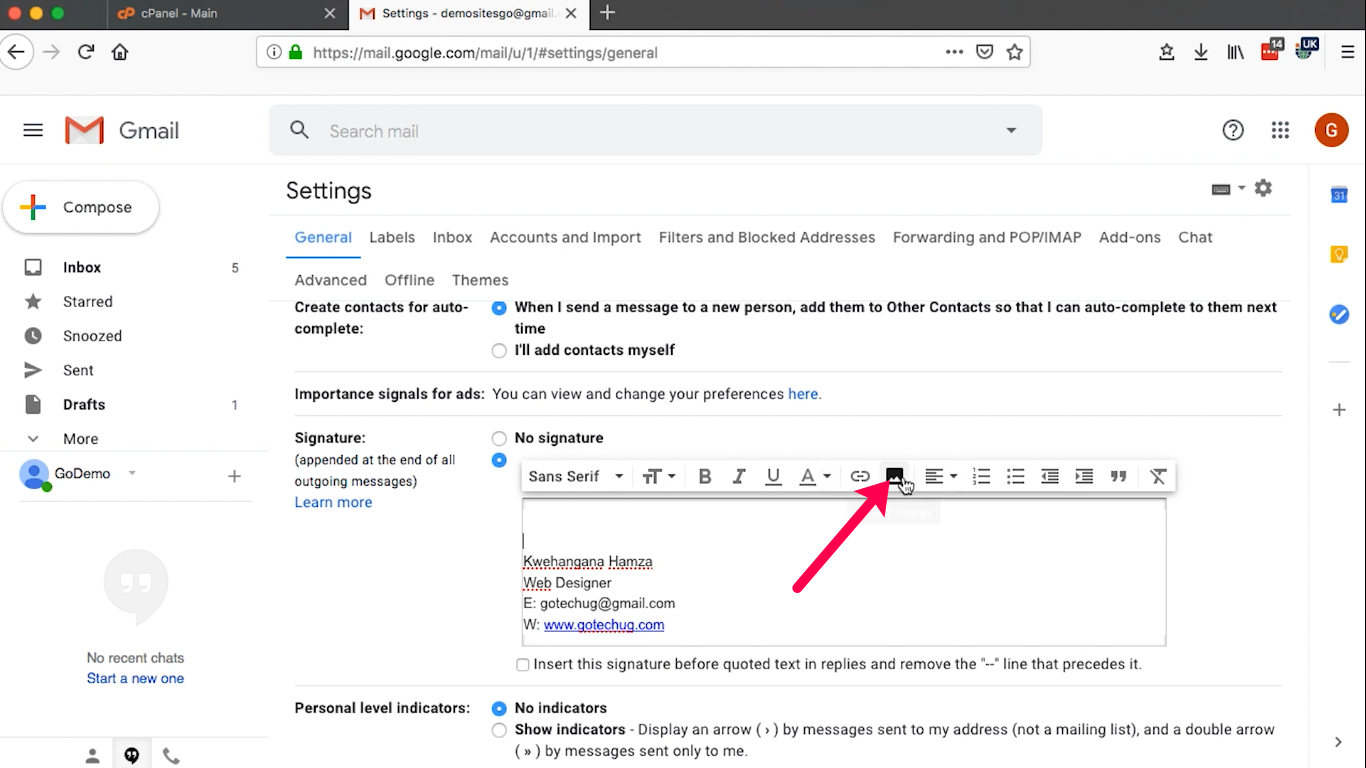Open the Firefox downloads panel
1366x768 pixels.
tap(1201, 52)
